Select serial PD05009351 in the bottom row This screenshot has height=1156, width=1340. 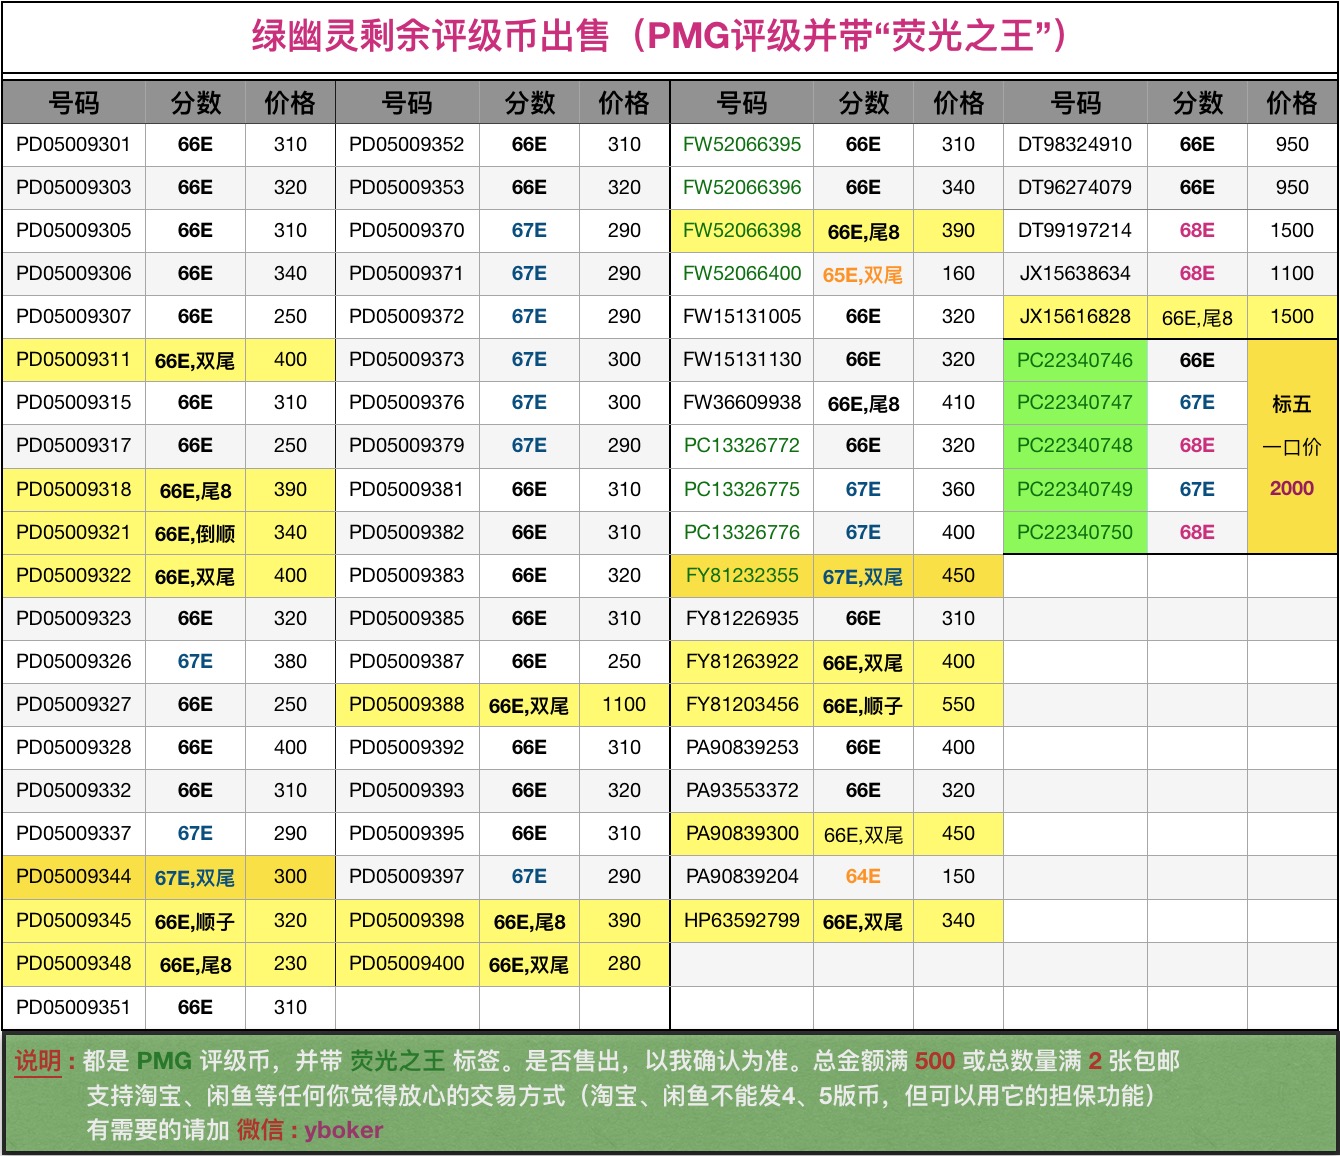[x=74, y=1007]
